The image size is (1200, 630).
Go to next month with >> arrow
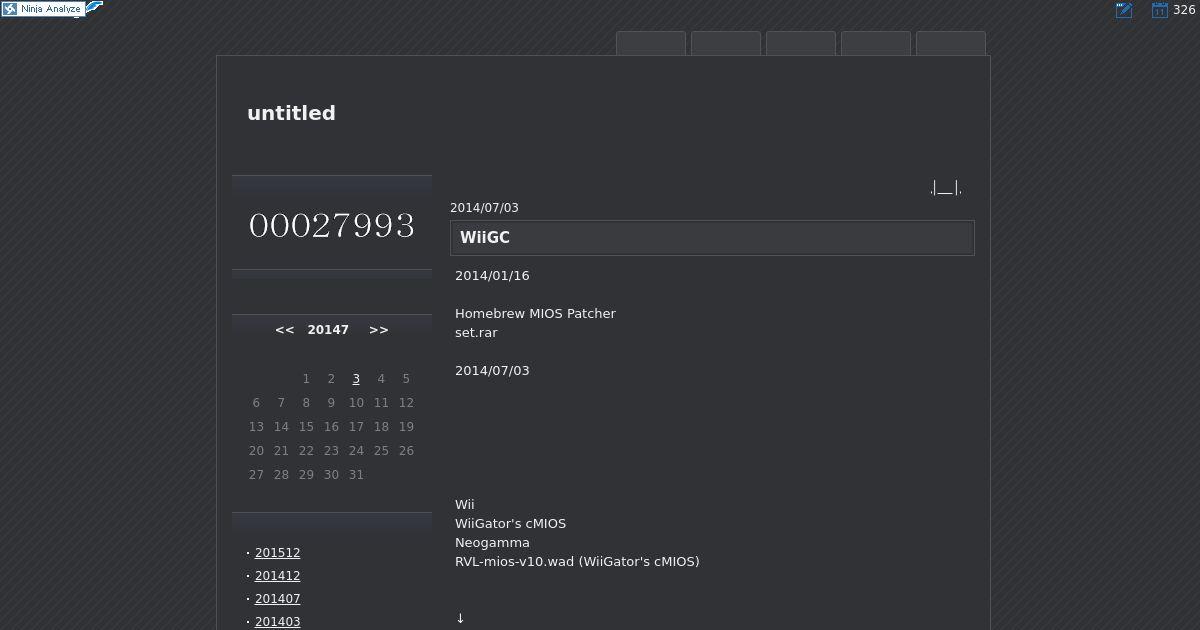tap(378, 330)
